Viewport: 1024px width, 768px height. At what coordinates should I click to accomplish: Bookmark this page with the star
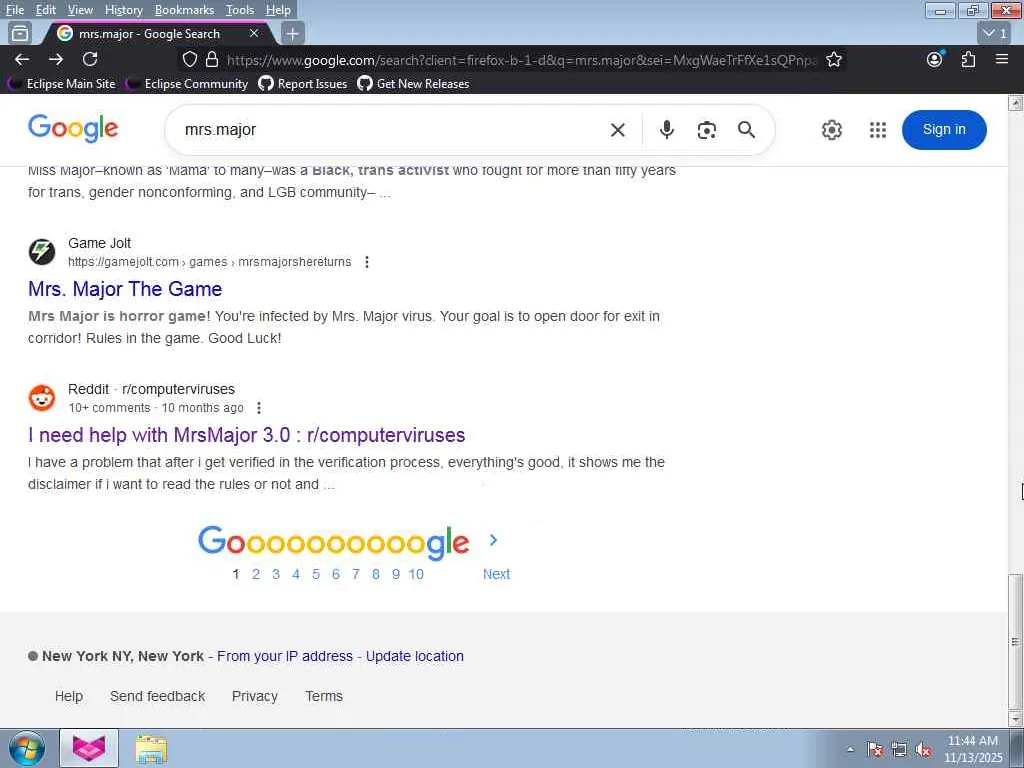[x=834, y=60]
